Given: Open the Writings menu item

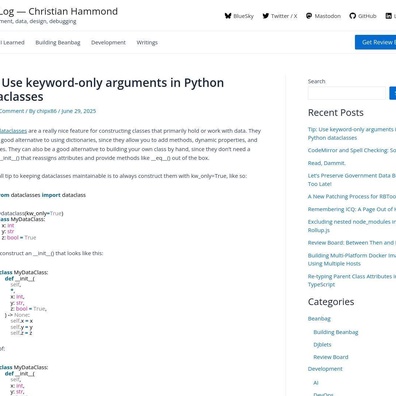Looking at the screenshot, I should (x=147, y=42).
